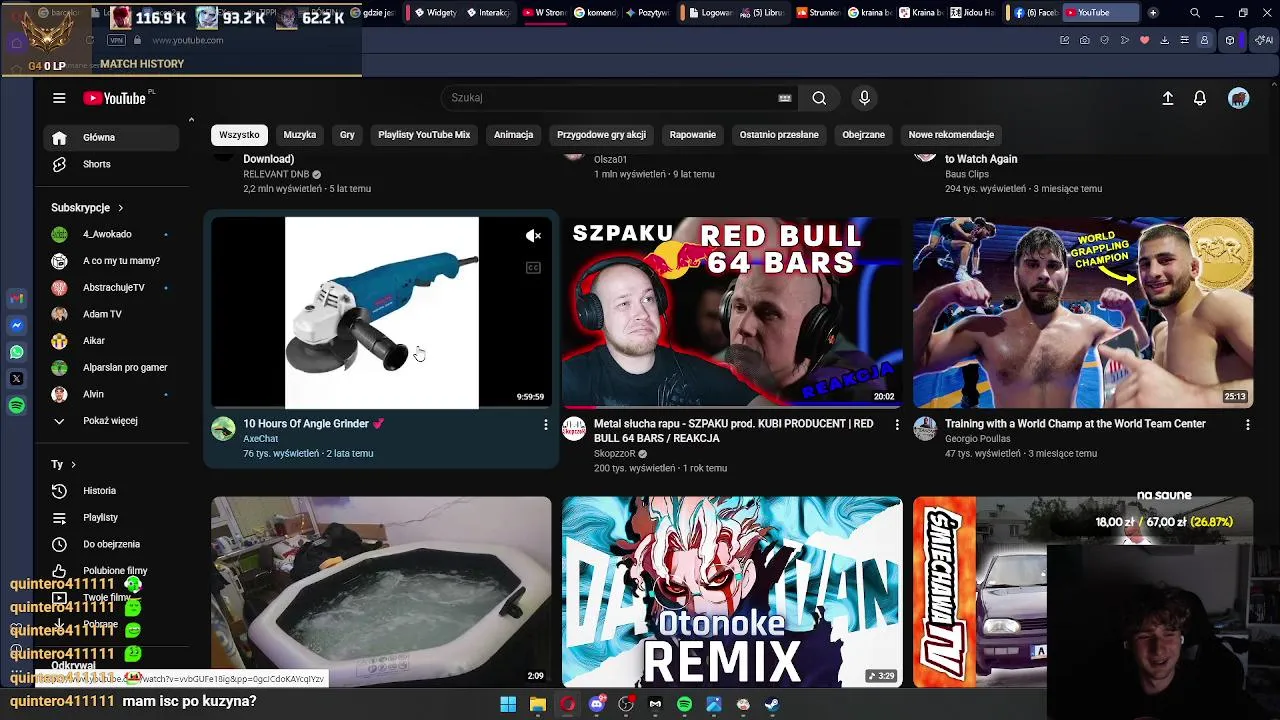Open the Windows Start button
1280x720 pixels.
click(x=508, y=704)
